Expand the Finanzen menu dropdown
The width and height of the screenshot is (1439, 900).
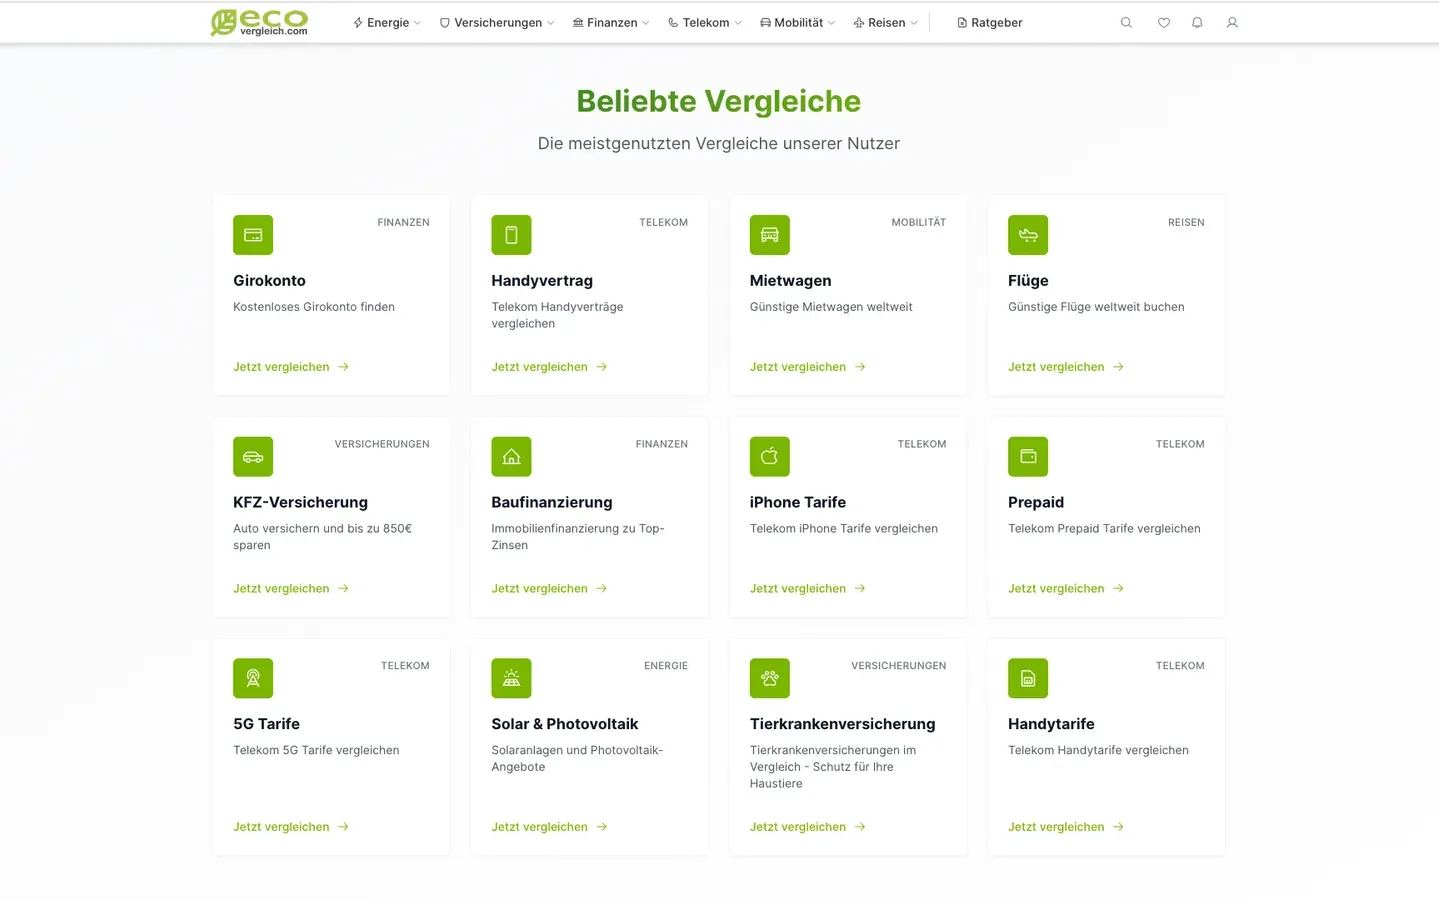click(x=611, y=22)
